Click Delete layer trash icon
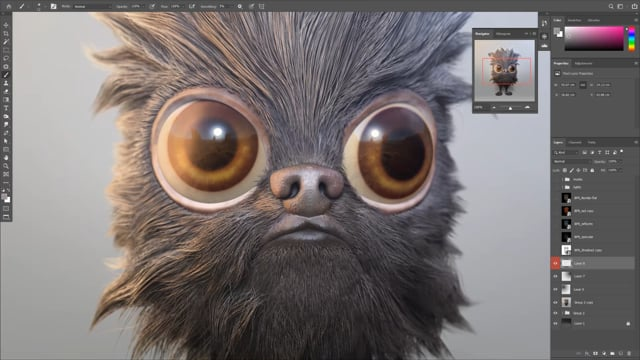Viewport: 640px width, 360px height. click(x=629, y=353)
